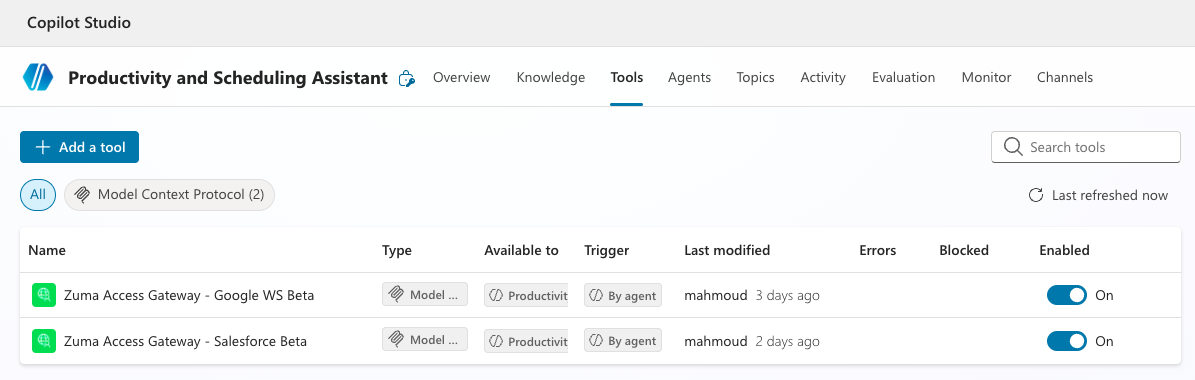Click mahmoud in the Google WS Beta row
Screen dimensions: 1195x380
point(716,295)
